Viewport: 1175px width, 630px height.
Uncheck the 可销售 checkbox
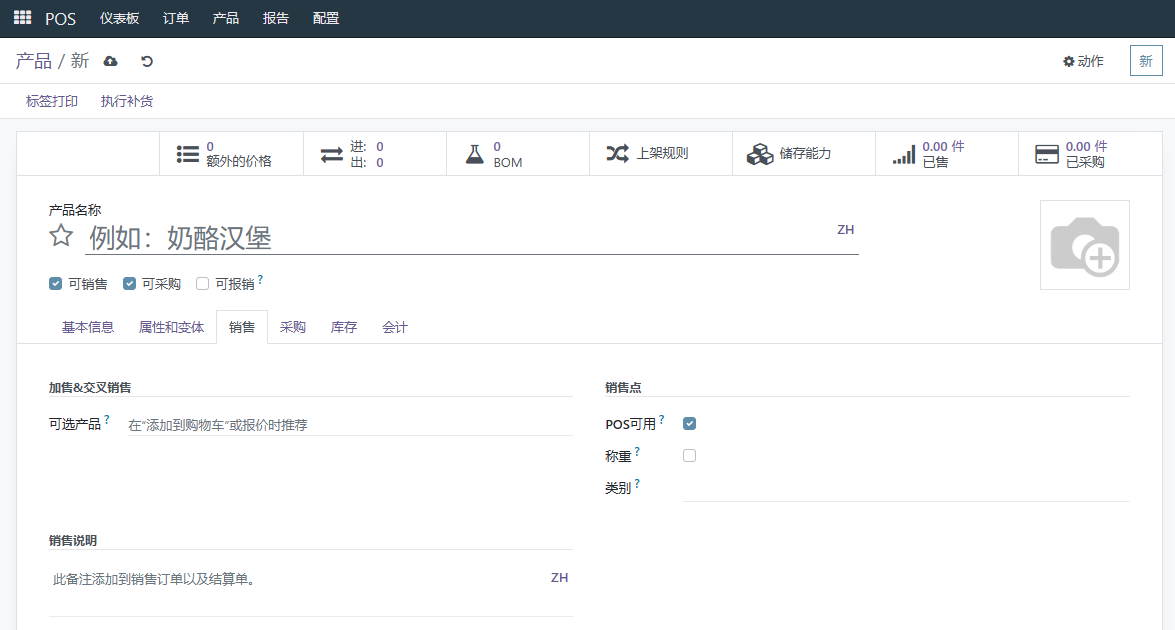click(55, 283)
